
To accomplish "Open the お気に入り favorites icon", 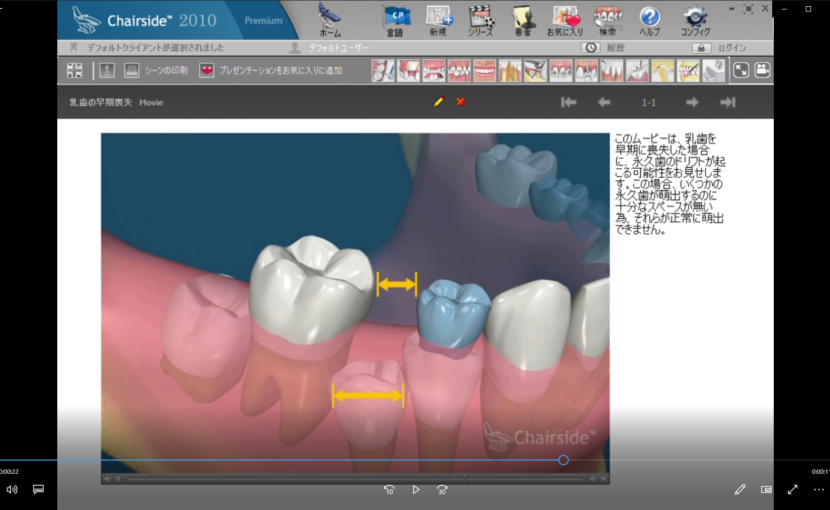I will (x=565, y=21).
